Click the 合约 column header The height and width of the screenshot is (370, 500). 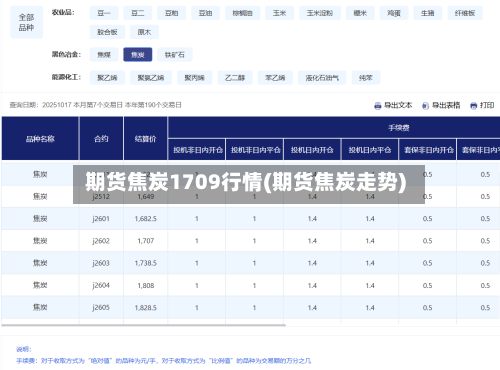101,139
